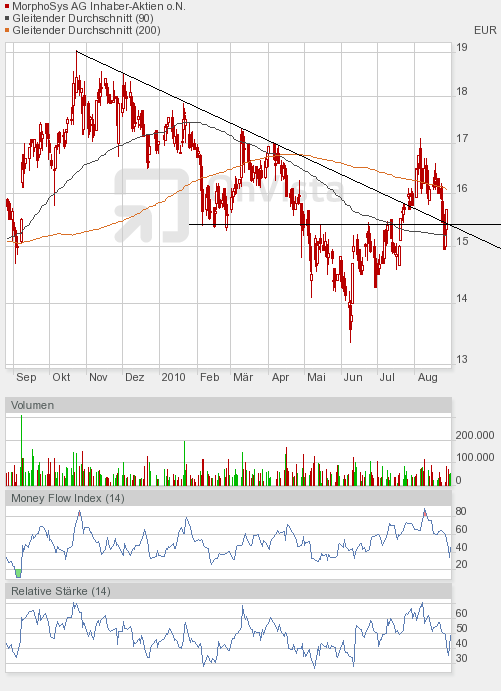Screen dimensions: 501x691
Task: Click the 30 Relative Stärke axis value
Action: pos(461,658)
